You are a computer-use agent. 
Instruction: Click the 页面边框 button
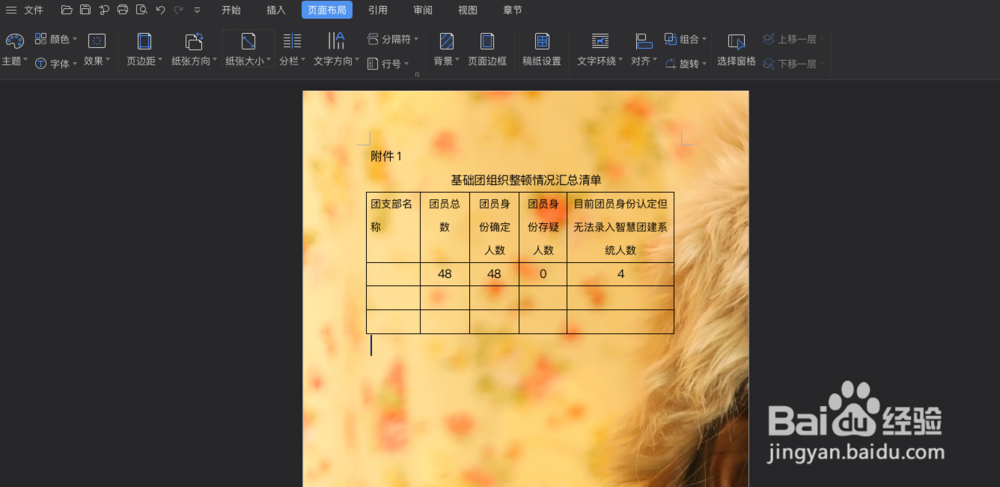pyautogui.click(x=487, y=49)
